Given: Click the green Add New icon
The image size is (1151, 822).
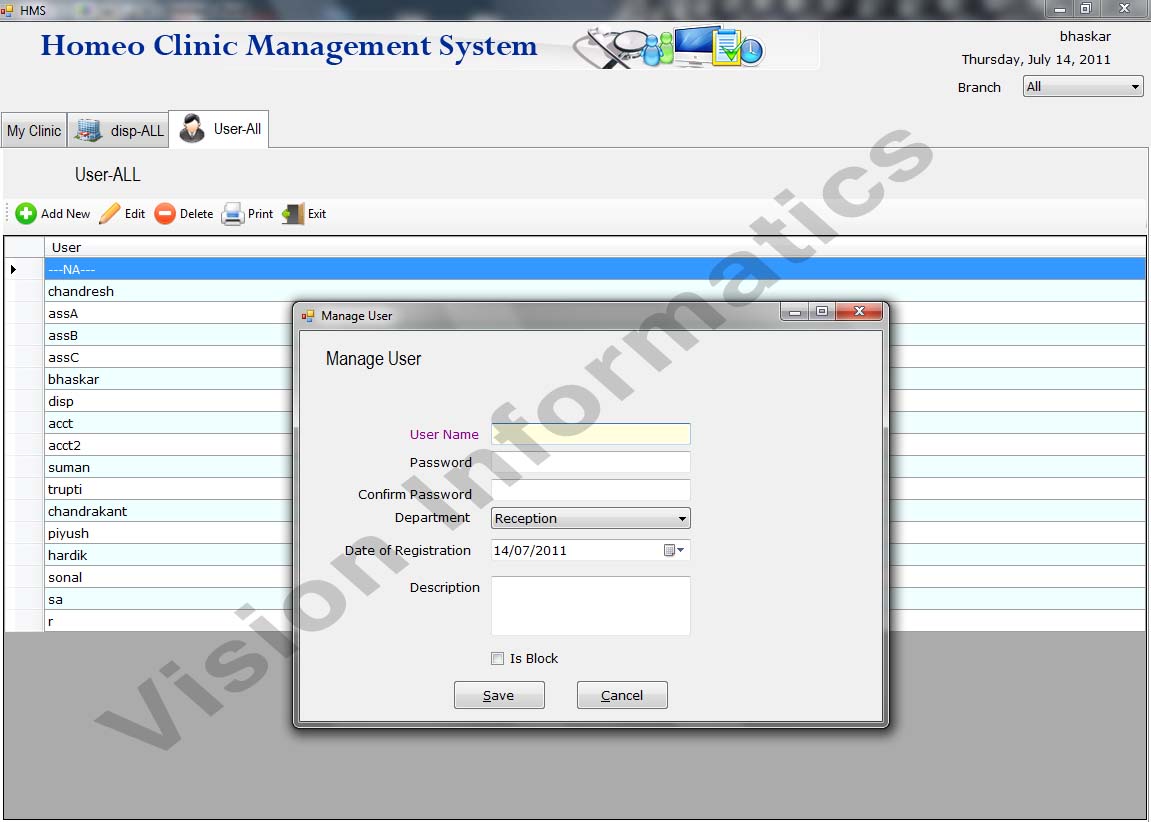Looking at the screenshot, I should tap(26, 214).
